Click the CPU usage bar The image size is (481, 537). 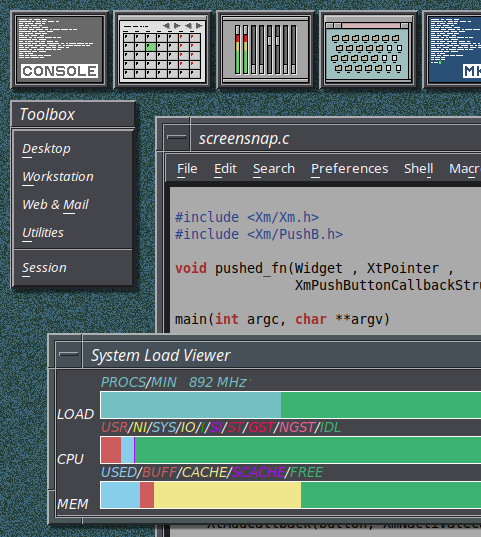click(291, 450)
